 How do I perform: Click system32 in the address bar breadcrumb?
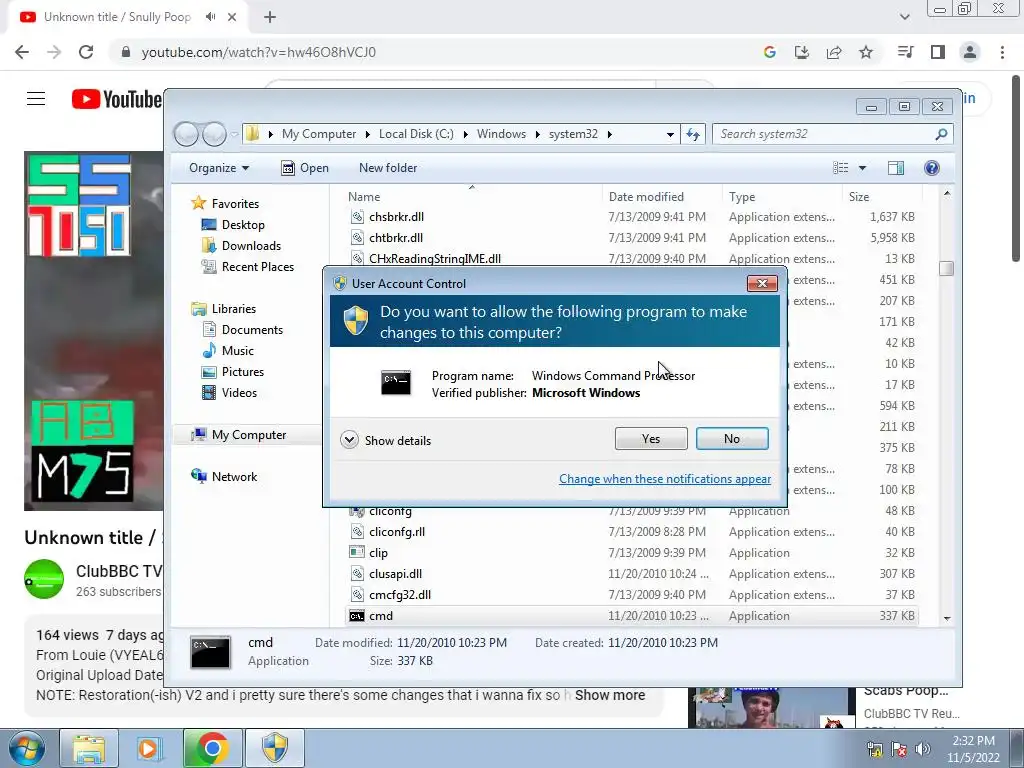[573, 134]
